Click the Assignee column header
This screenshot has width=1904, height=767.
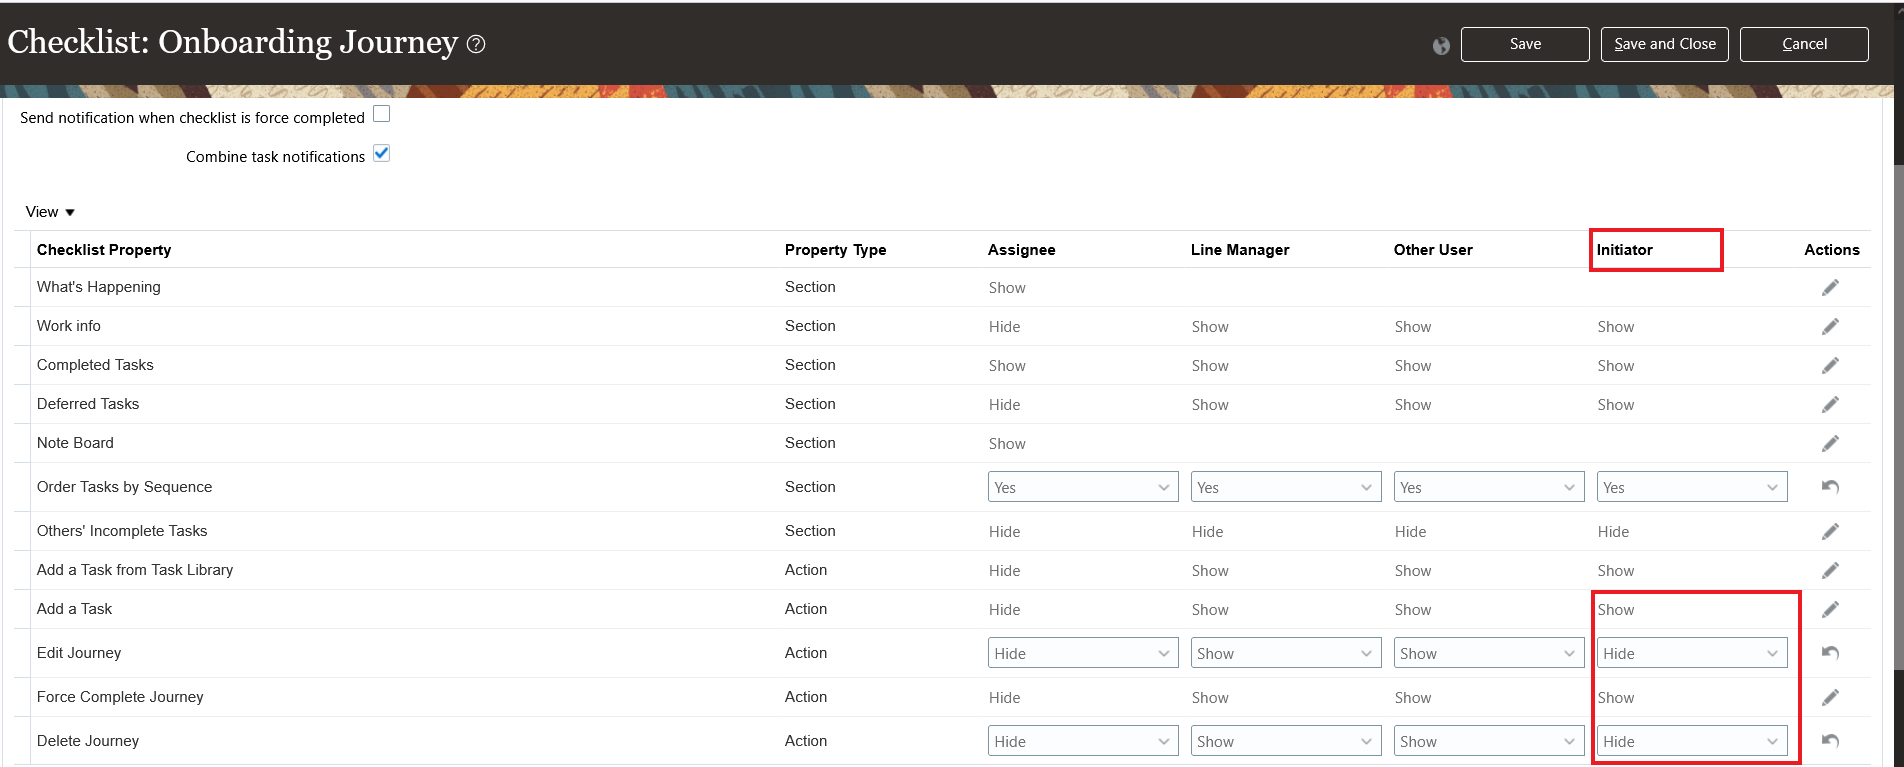(x=1021, y=250)
